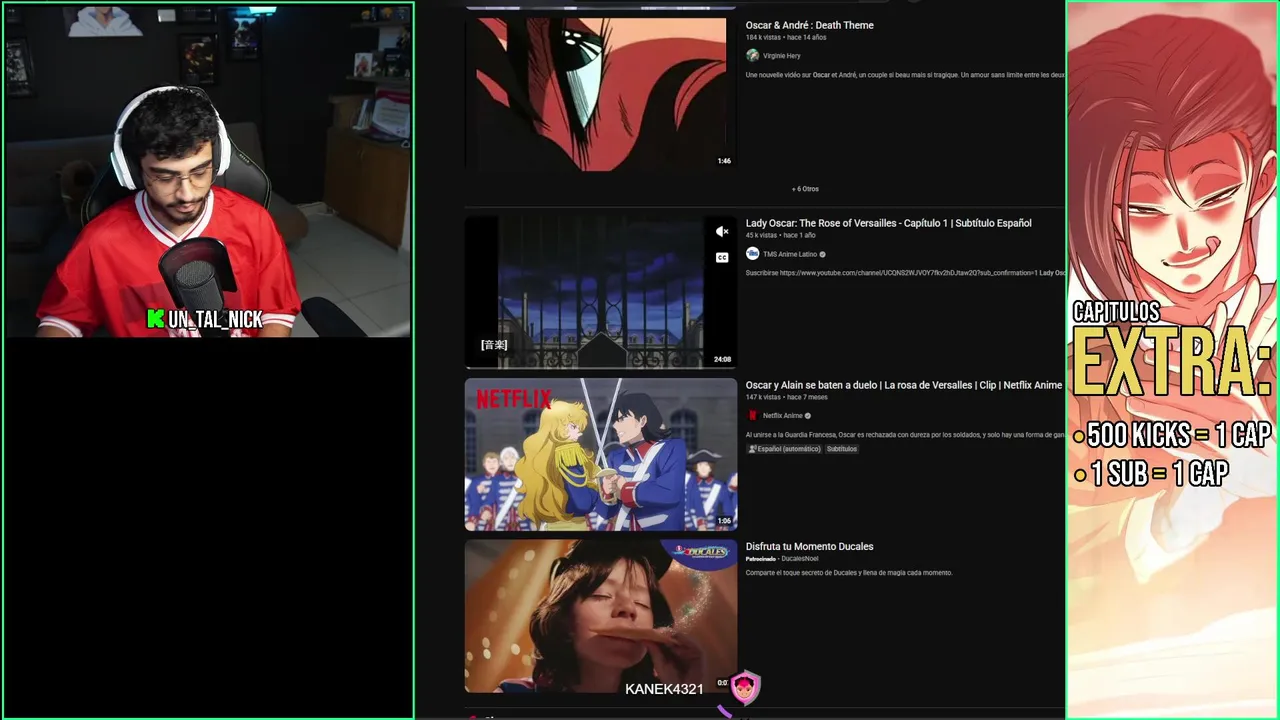The image size is (1280, 720).
Task: Open 'Disfruta tu Momento Ducales' ad title
Action: pyautogui.click(x=809, y=547)
